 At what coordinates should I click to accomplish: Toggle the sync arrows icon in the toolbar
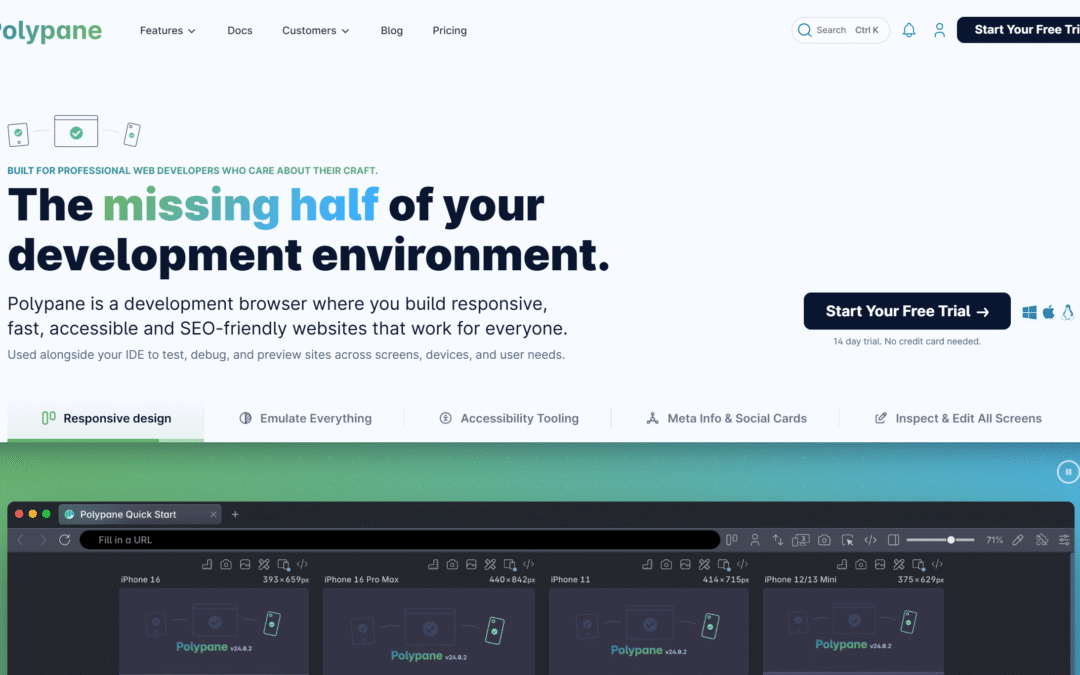(778, 540)
